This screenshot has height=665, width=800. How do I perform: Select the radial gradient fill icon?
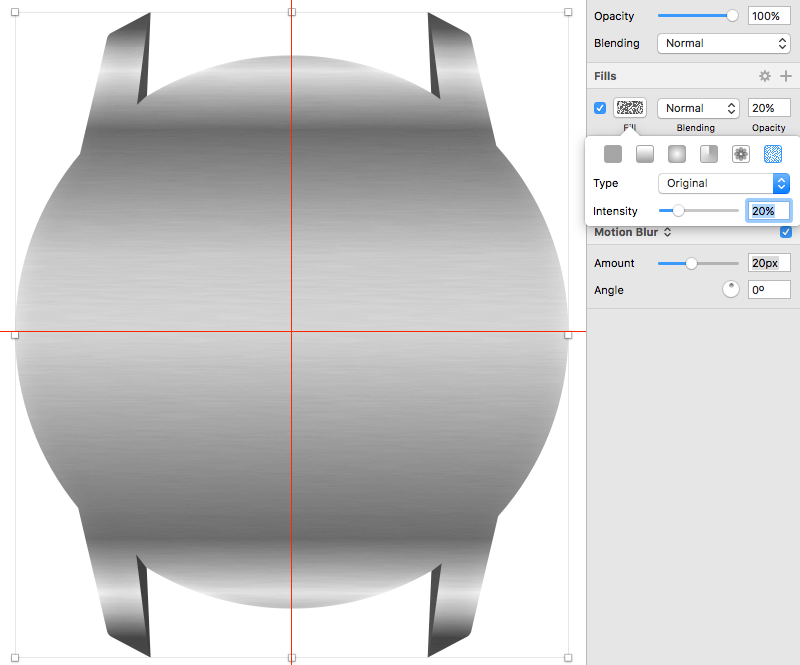click(677, 154)
